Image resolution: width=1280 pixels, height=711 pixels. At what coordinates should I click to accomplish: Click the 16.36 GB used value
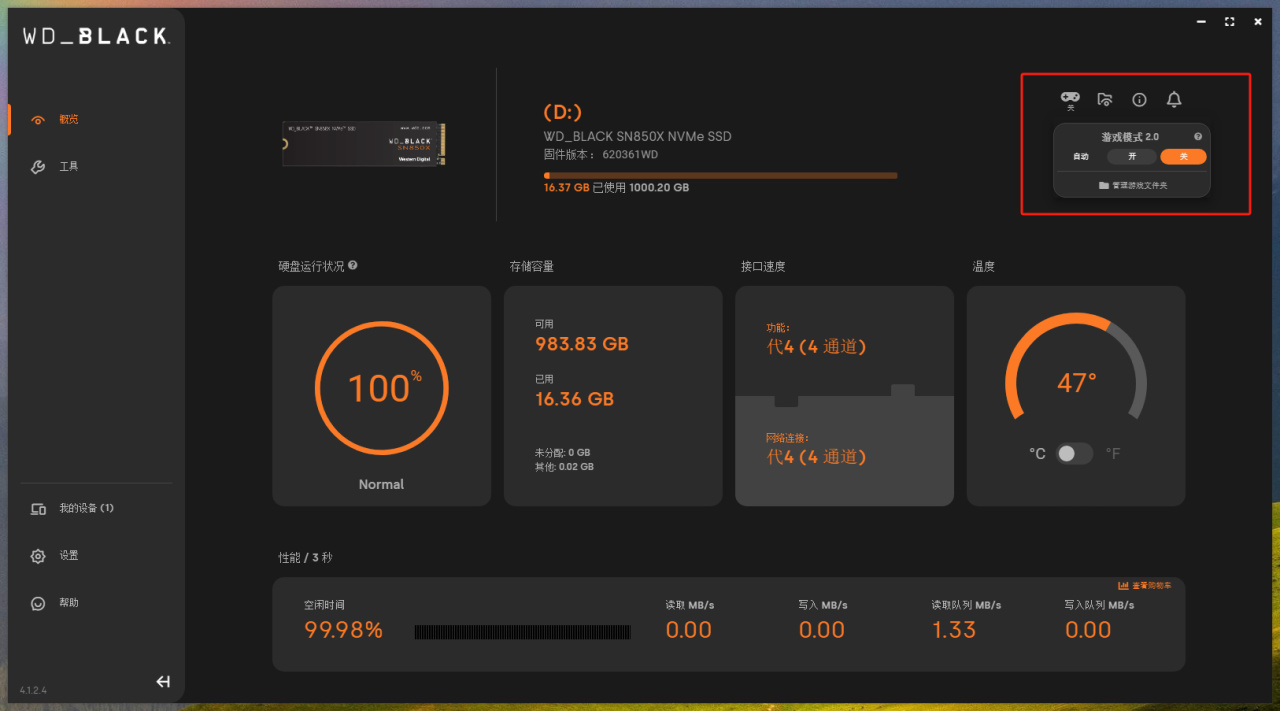[x=575, y=399]
